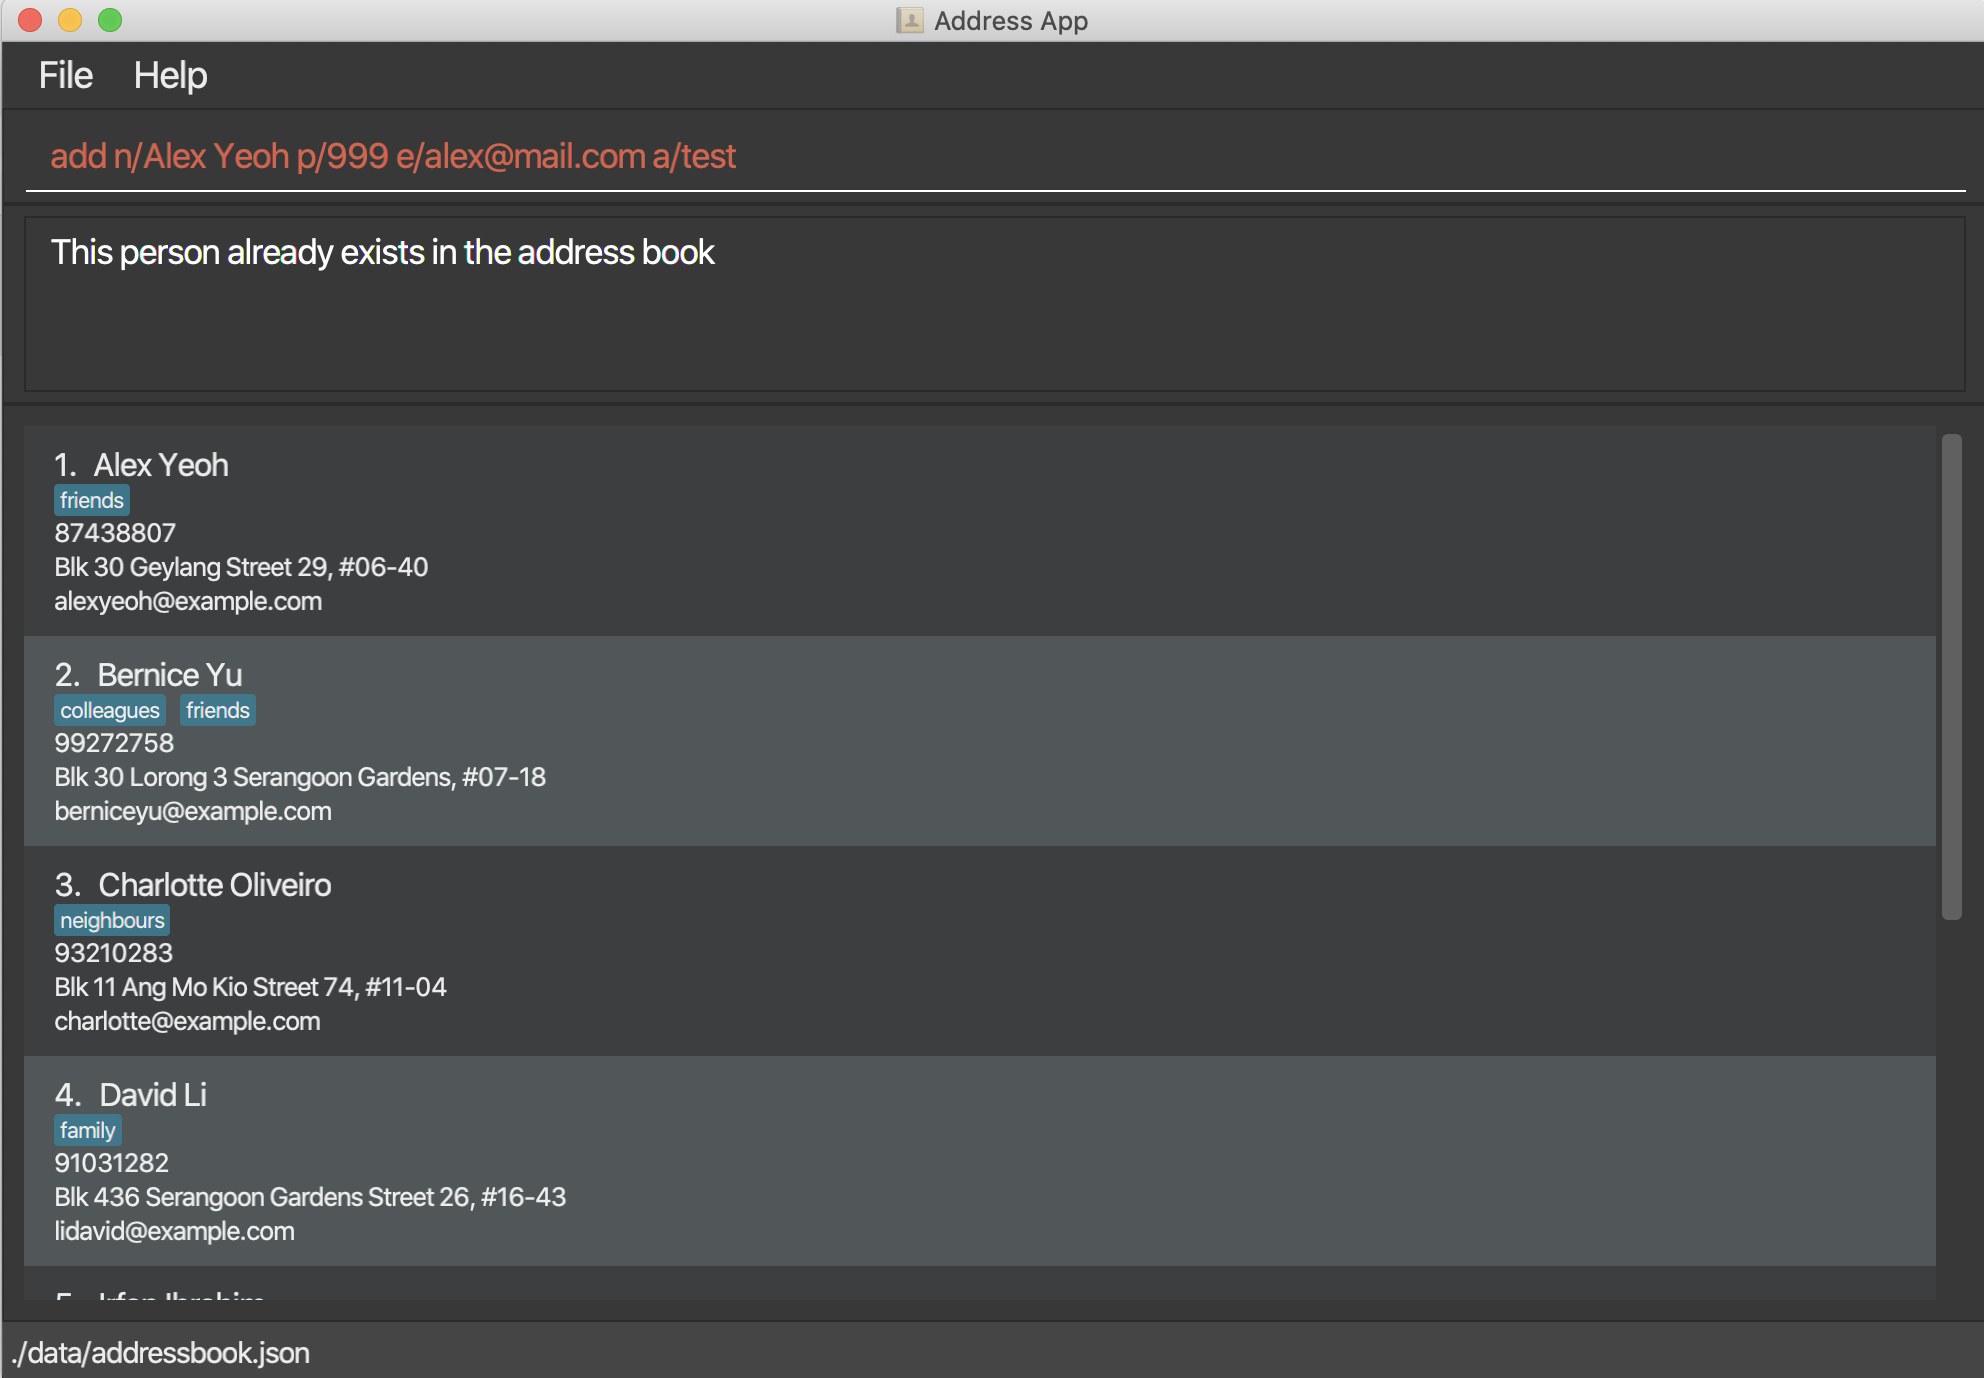The image size is (1984, 1378).
Task: Click the yellow minimize window button
Action: (70, 20)
